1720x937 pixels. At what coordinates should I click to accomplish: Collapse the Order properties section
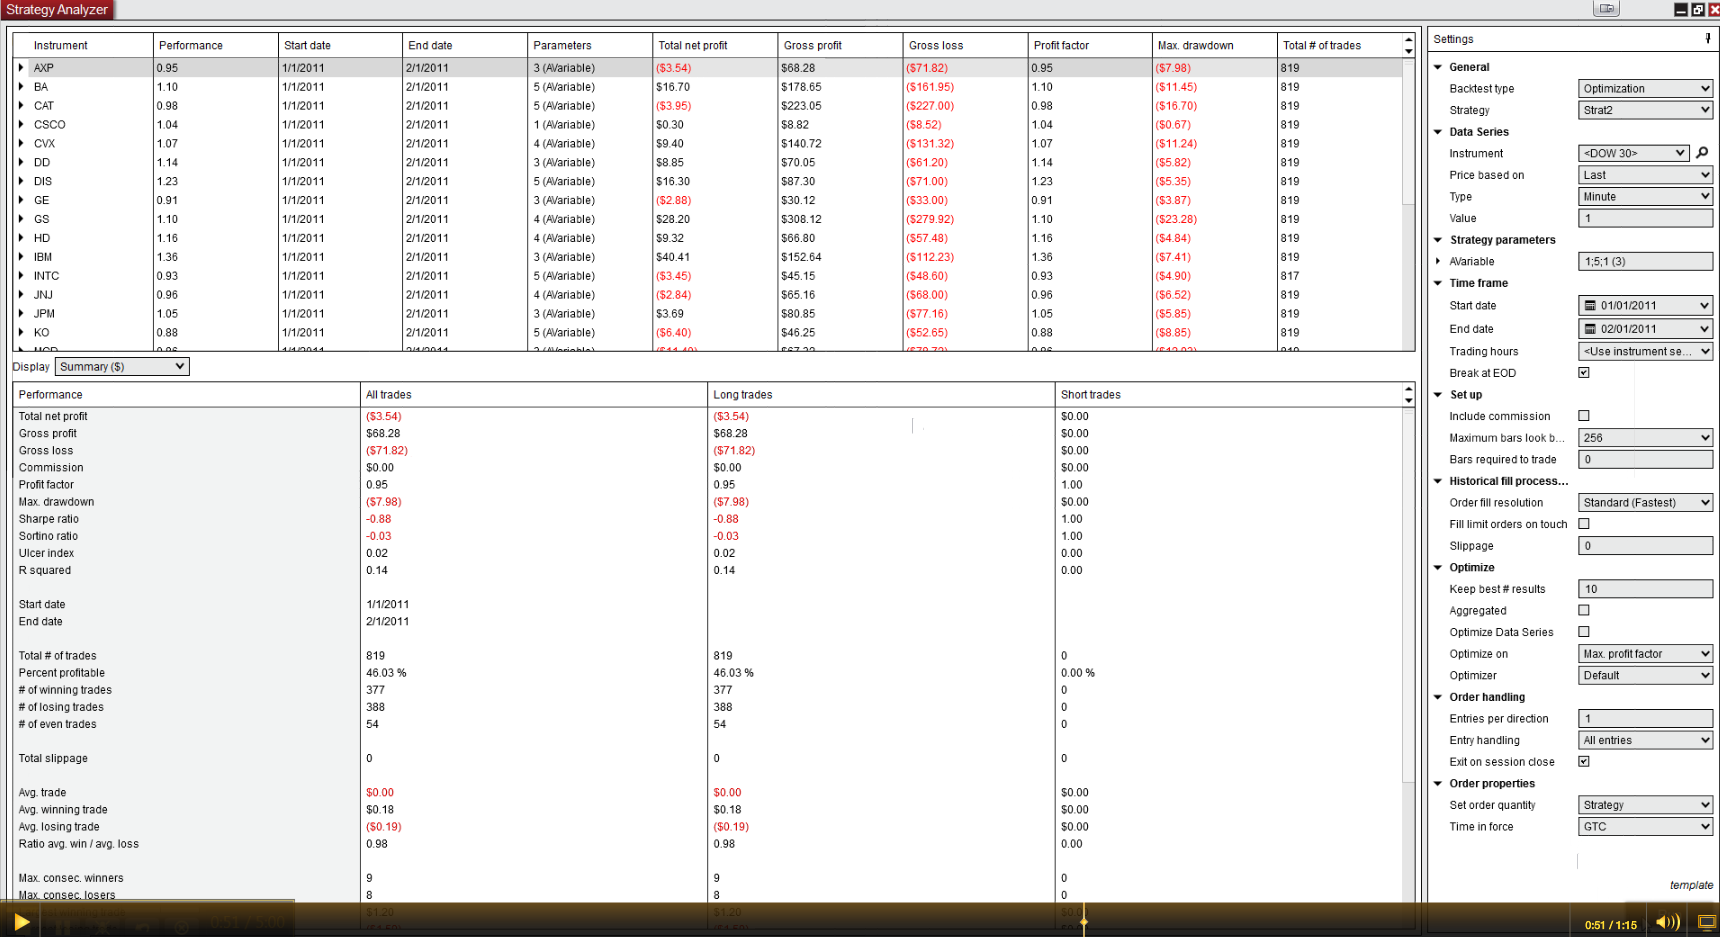point(1438,784)
